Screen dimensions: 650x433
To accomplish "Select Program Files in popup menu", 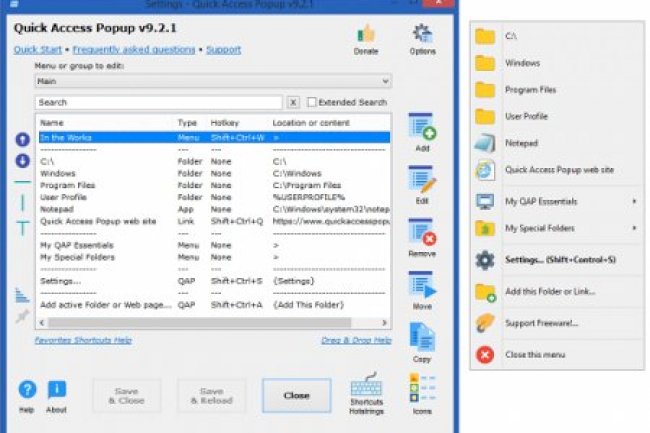I will pos(557,90).
